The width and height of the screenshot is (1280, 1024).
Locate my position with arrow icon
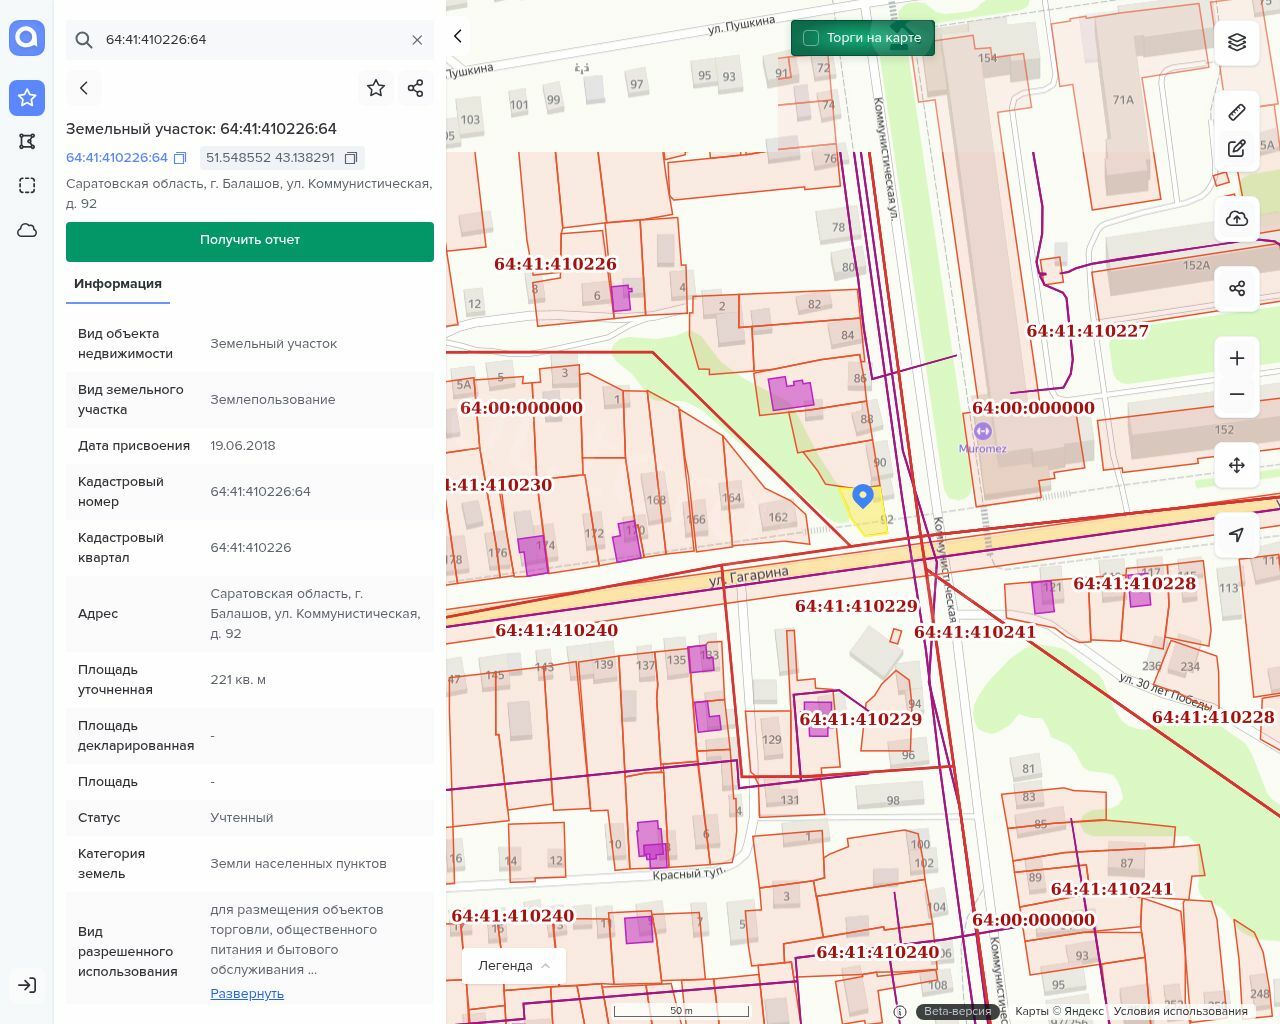click(x=1237, y=535)
